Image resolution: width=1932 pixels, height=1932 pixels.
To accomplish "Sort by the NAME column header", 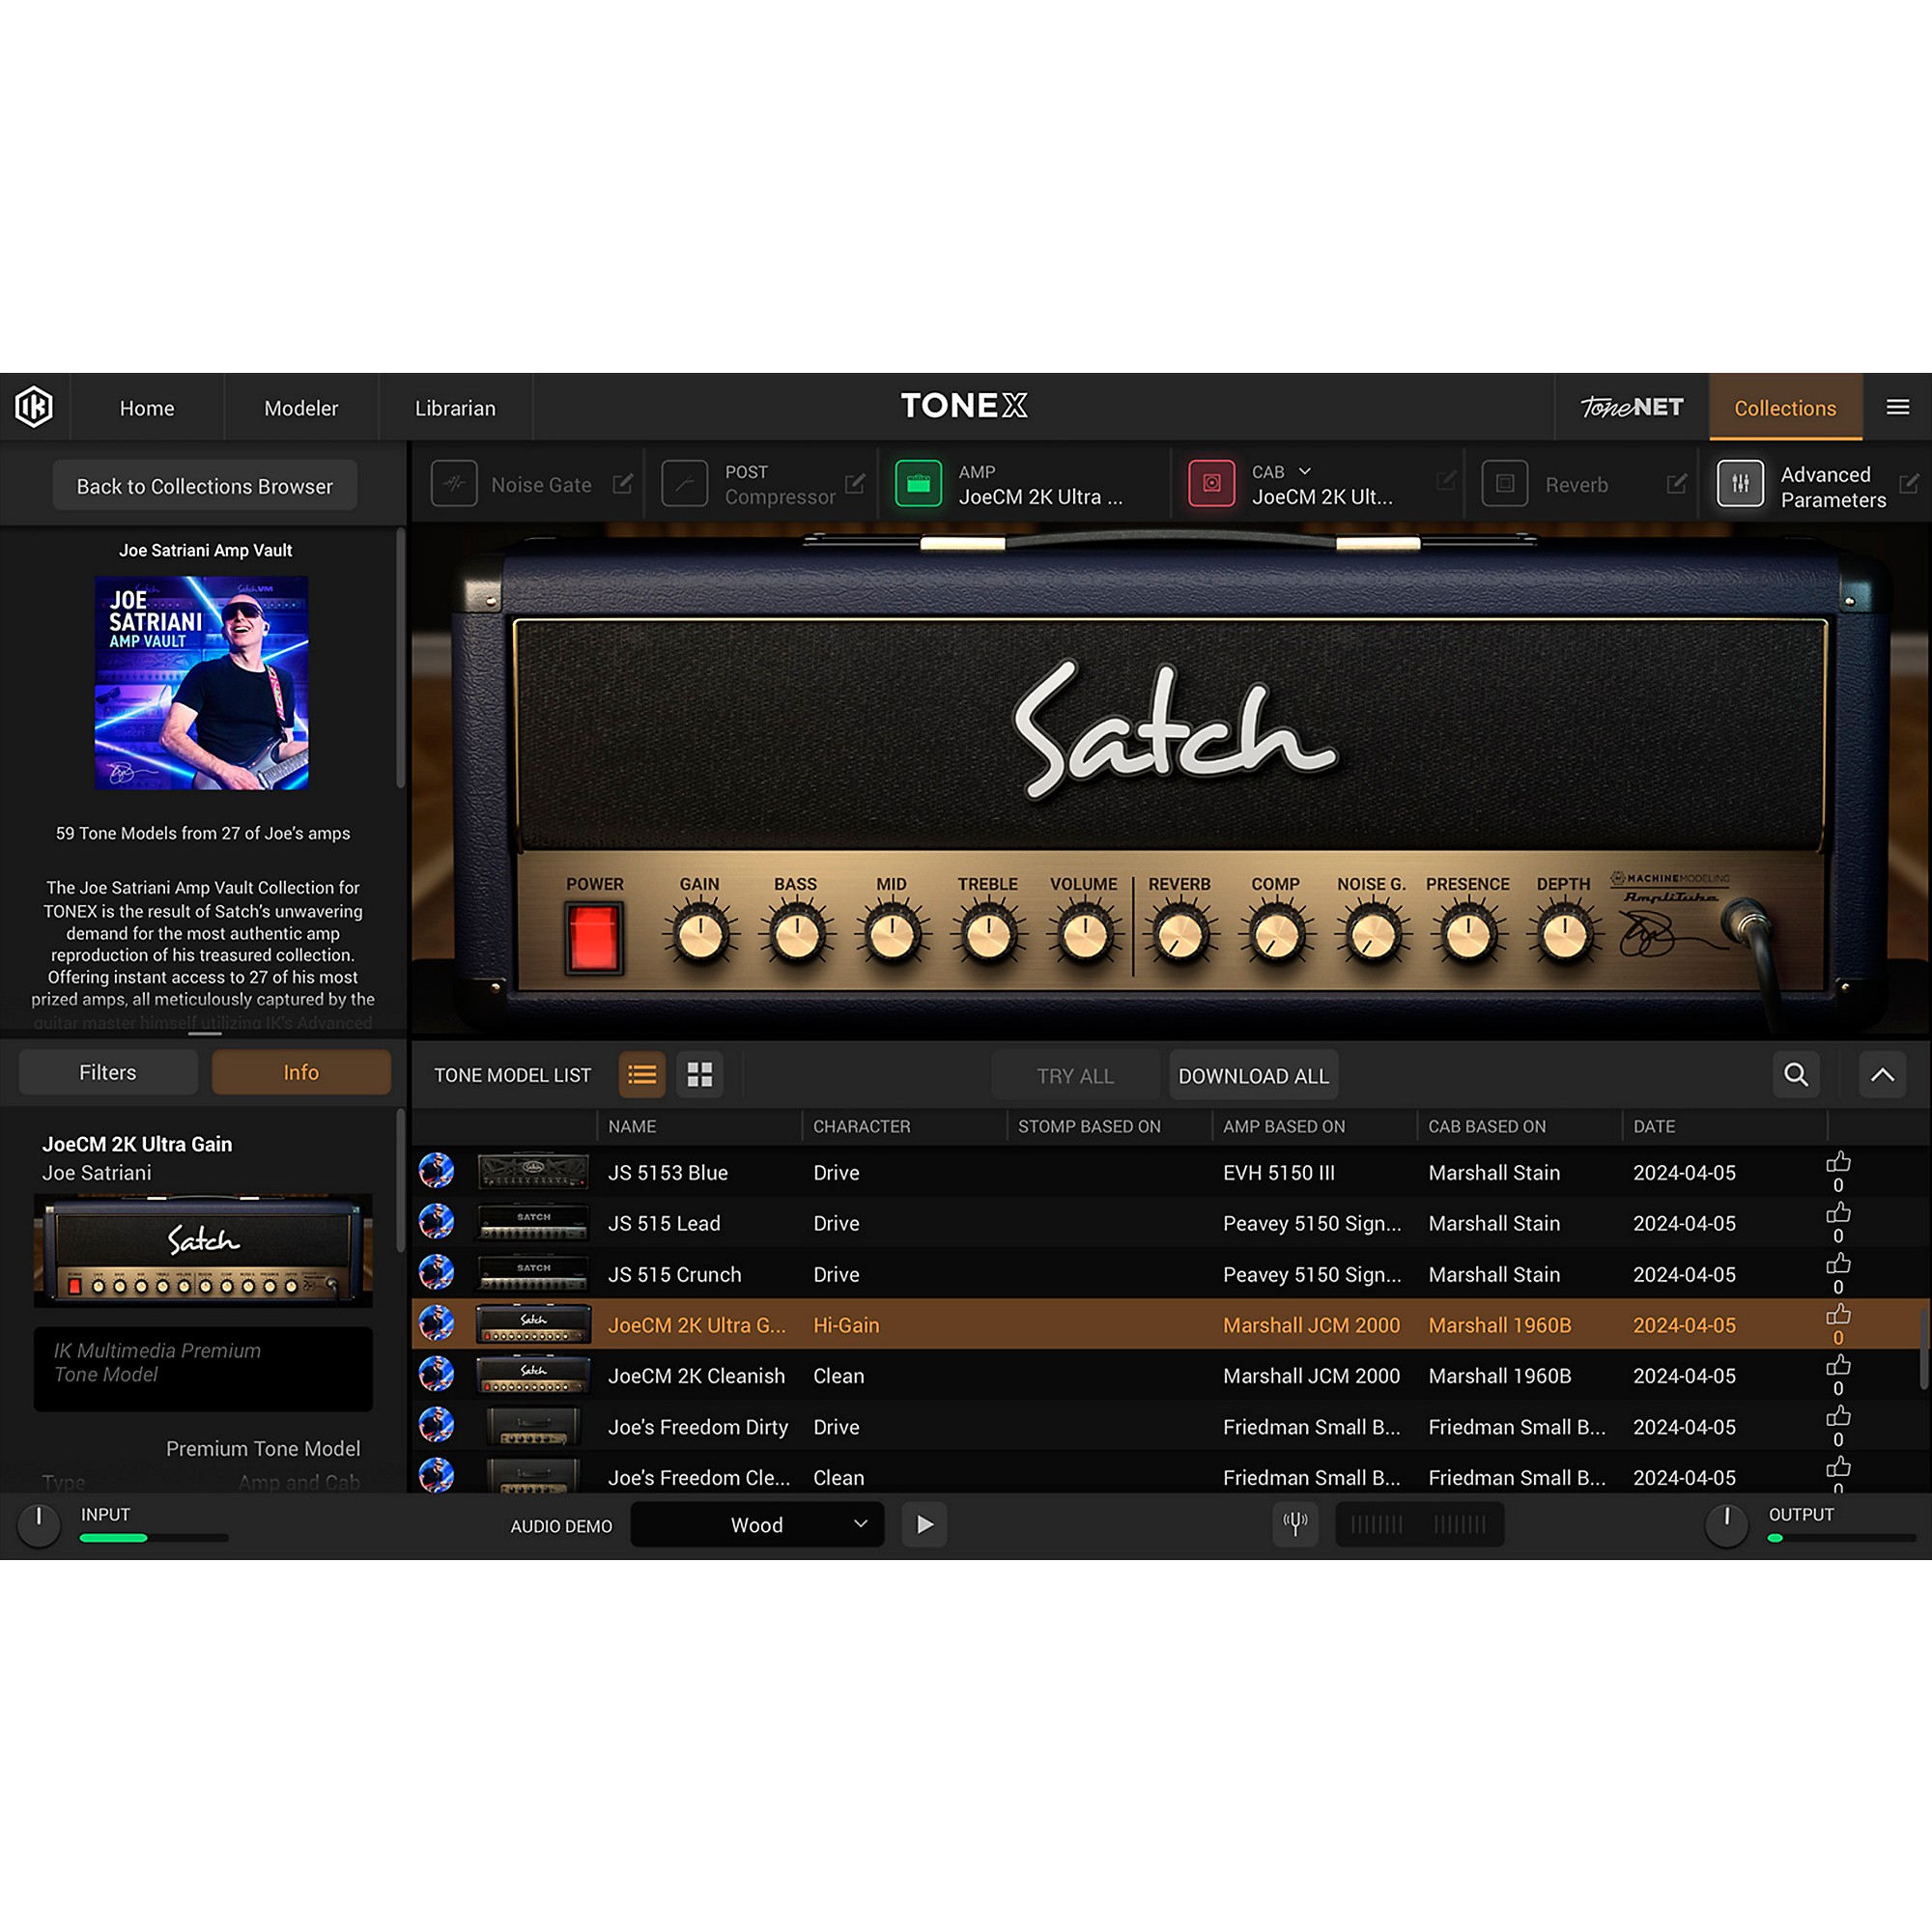I will point(632,1126).
